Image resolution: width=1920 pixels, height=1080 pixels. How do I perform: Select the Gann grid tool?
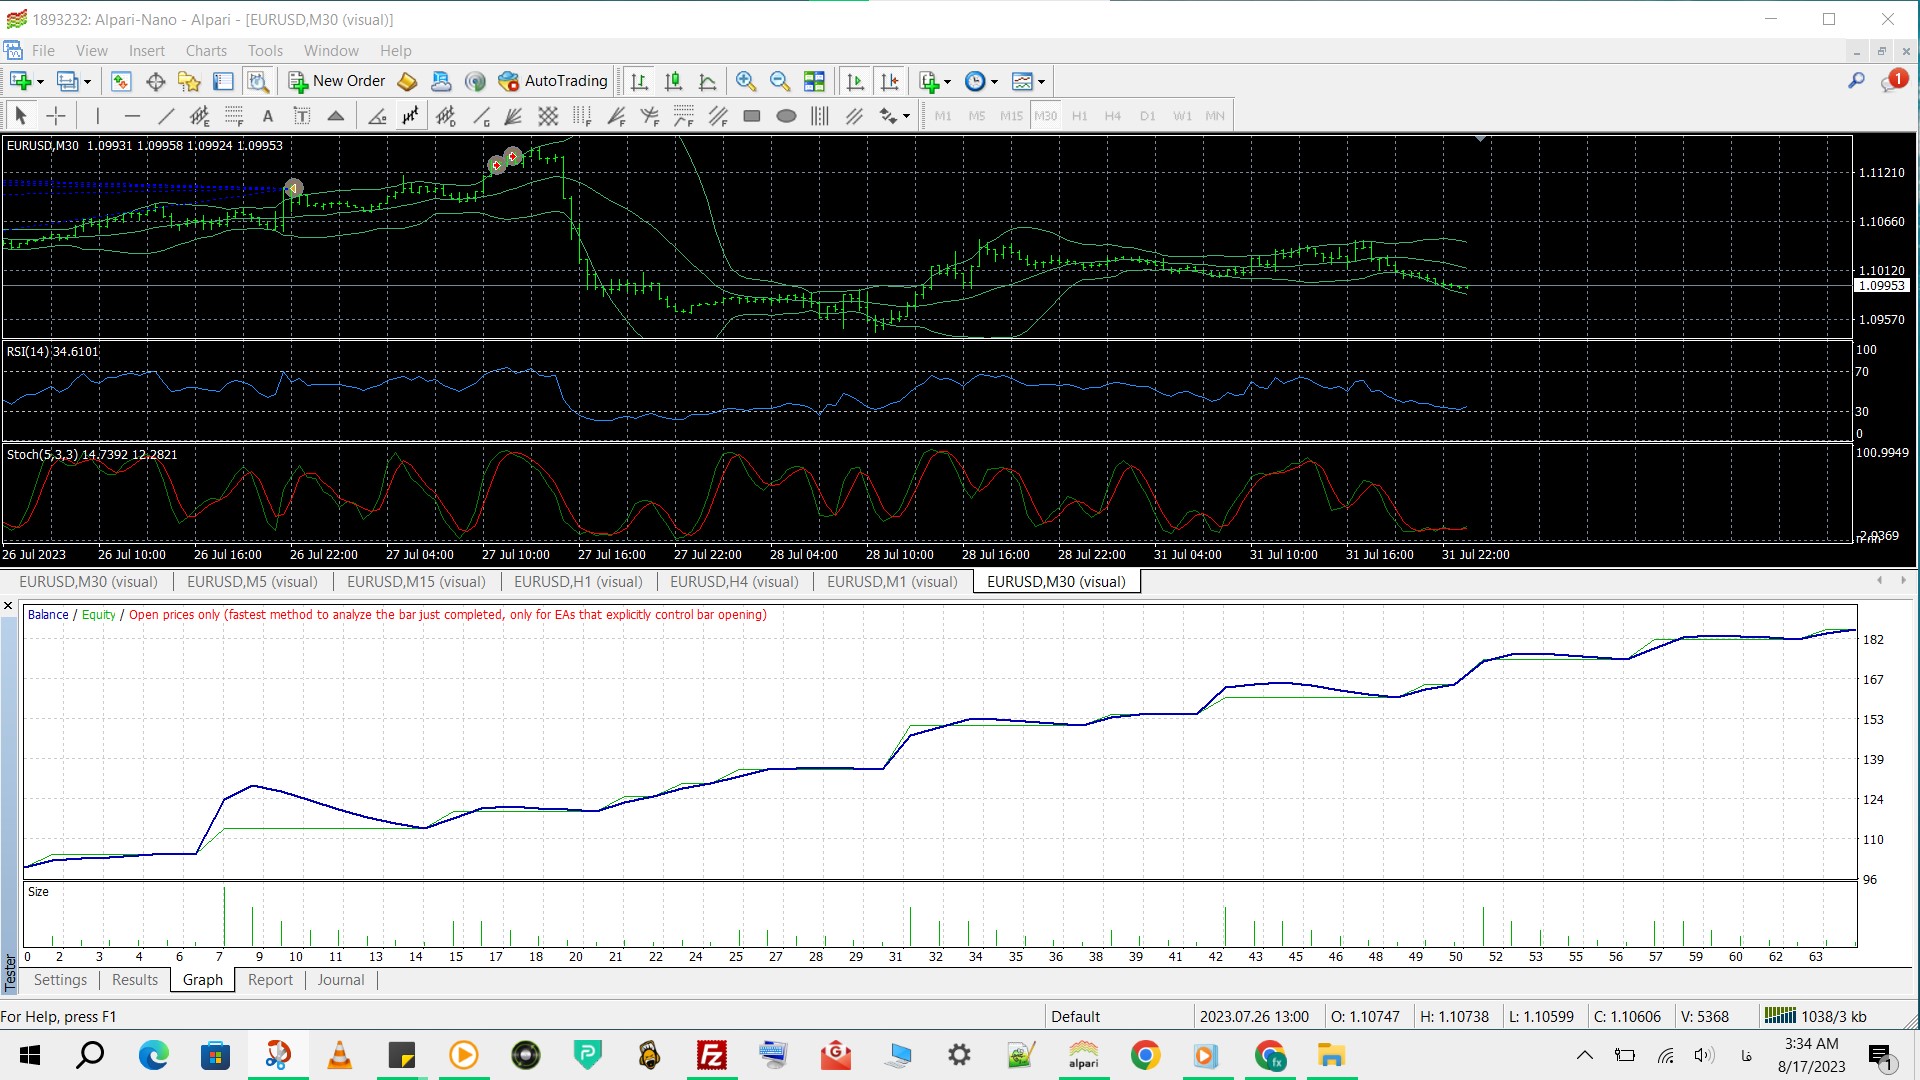click(x=548, y=116)
